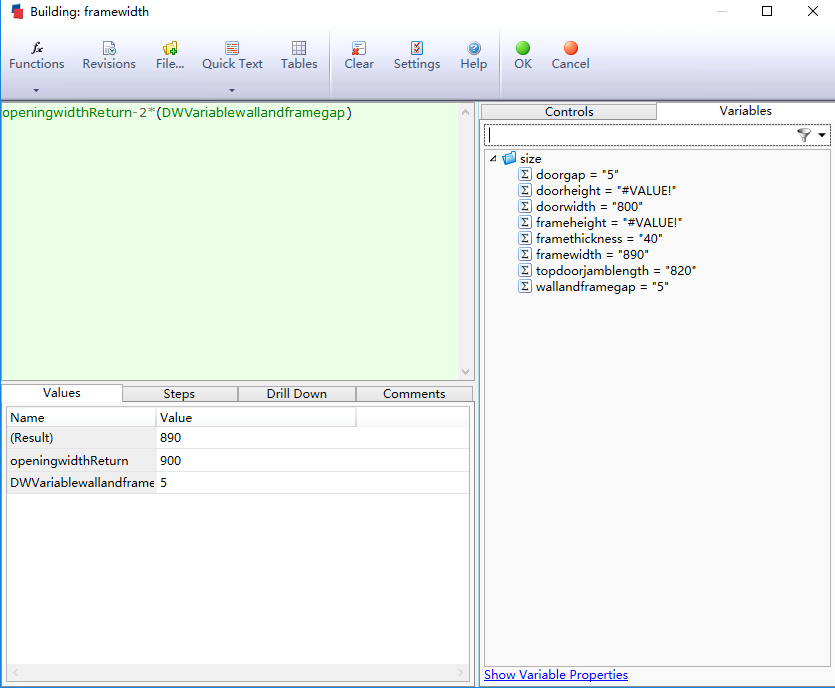Viewport: 835px width, 688px height.
Task: Open the Comments tab
Action: [414, 394]
